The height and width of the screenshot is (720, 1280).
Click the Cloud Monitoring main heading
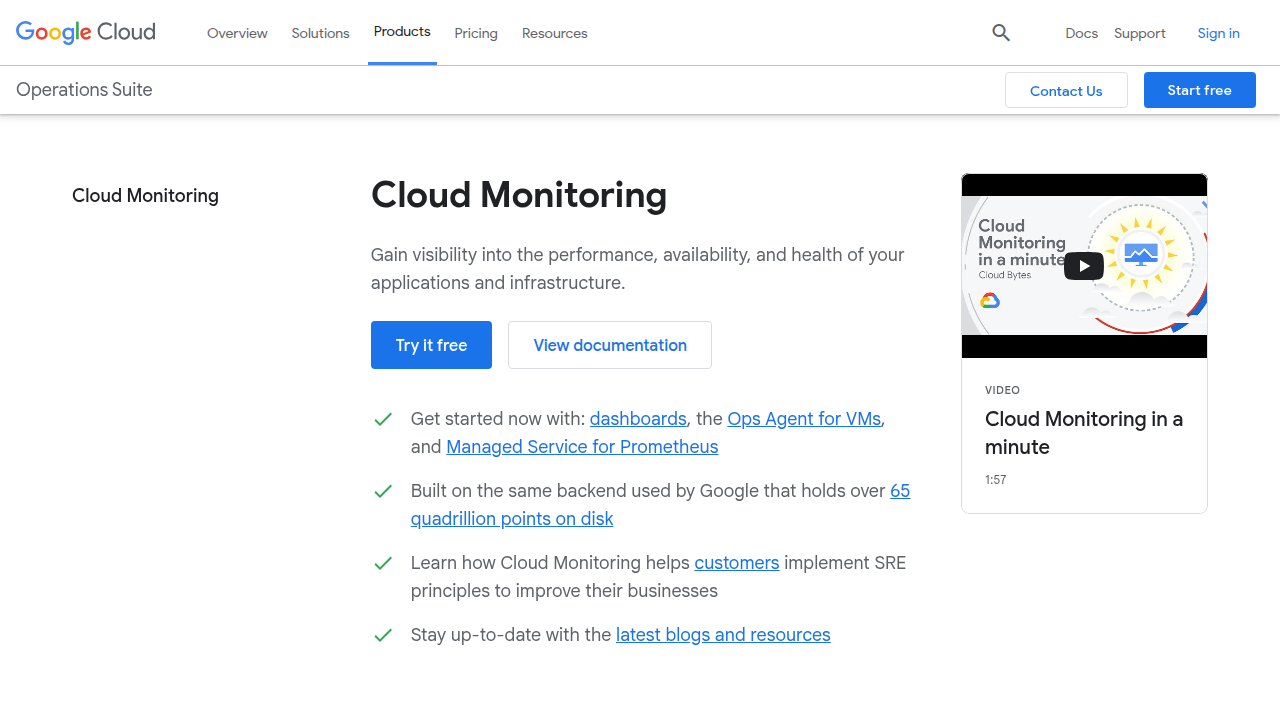[x=519, y=195]
